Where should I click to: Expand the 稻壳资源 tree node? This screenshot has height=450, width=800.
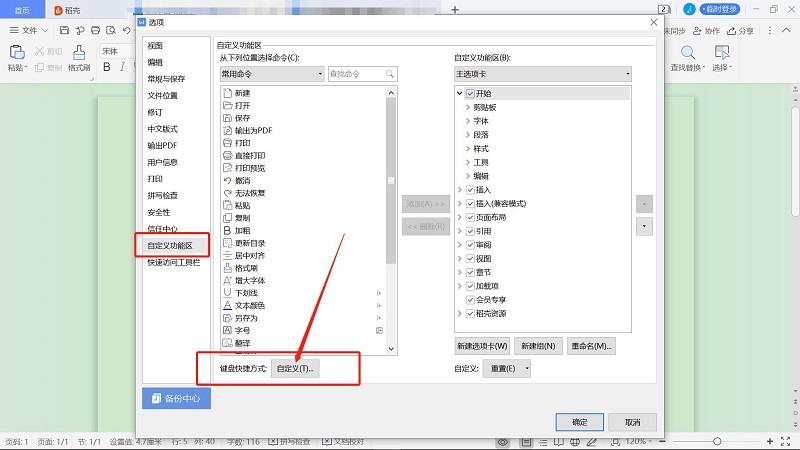coord(460,314)
